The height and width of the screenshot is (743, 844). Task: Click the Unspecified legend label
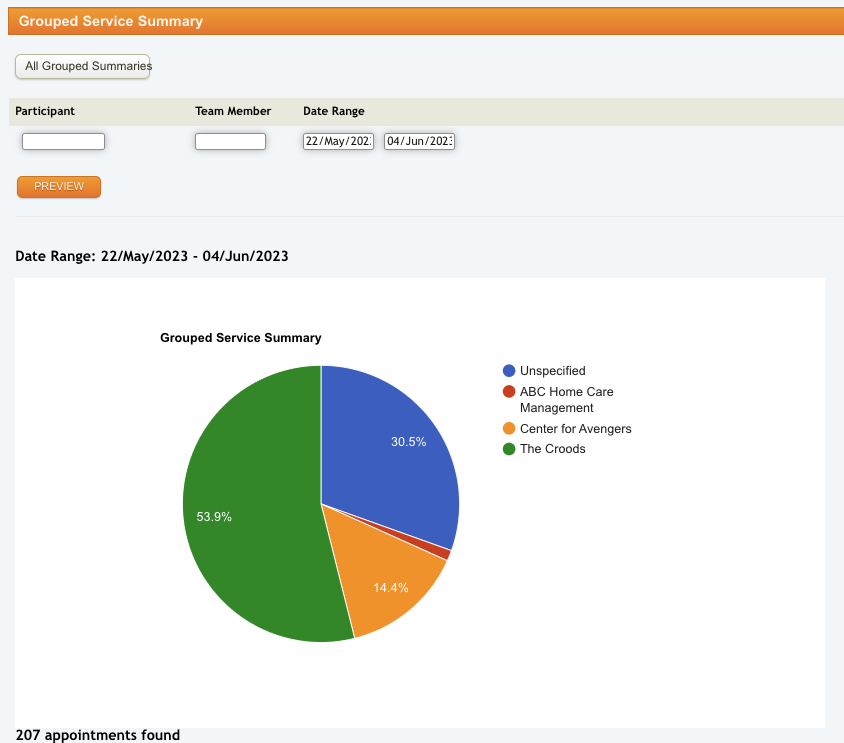(552, 370)
